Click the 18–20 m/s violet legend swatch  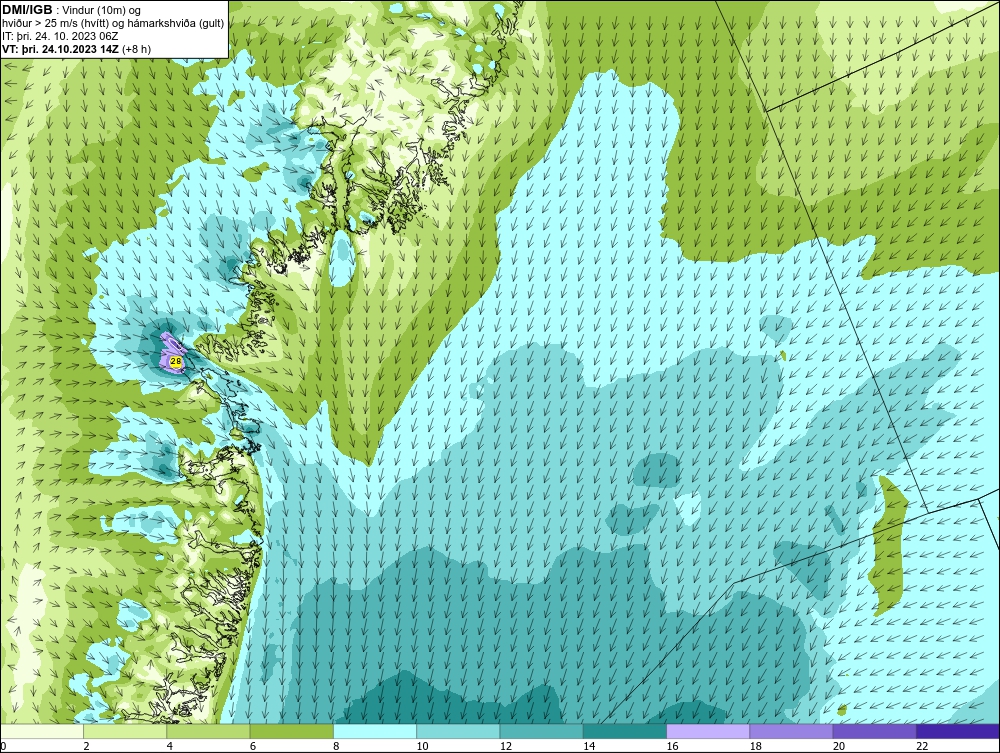[x=791, y=731]
